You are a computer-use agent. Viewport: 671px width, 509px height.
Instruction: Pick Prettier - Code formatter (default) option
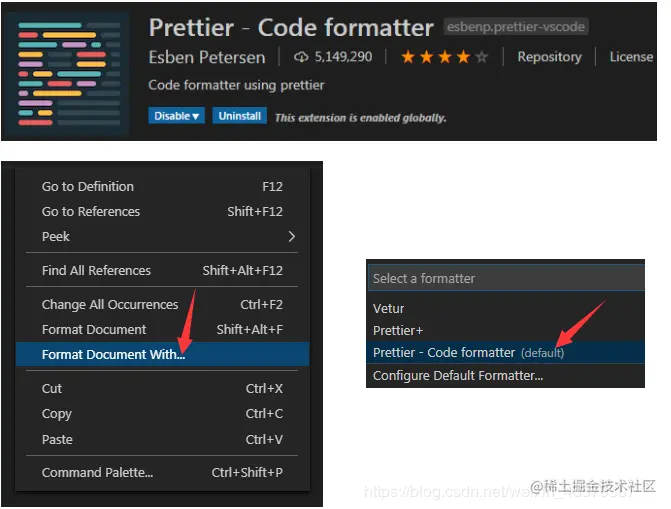click(x=505, y=353)
